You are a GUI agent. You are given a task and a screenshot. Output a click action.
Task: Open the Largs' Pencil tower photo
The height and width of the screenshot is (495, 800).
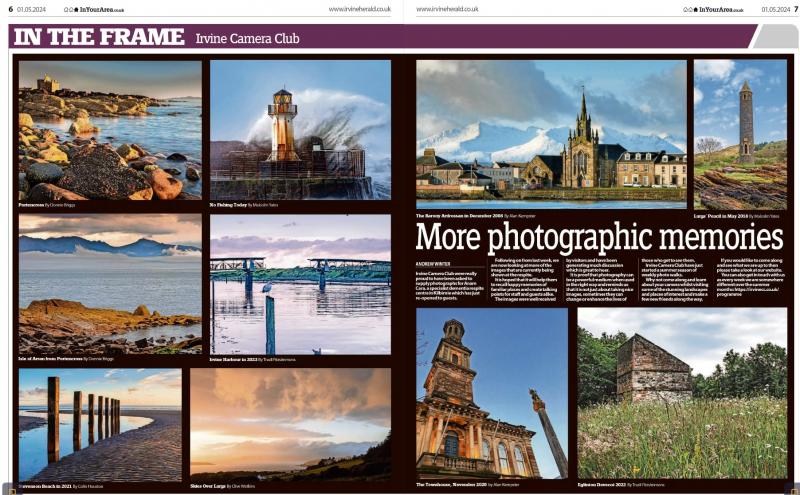[x=739, y=133]
